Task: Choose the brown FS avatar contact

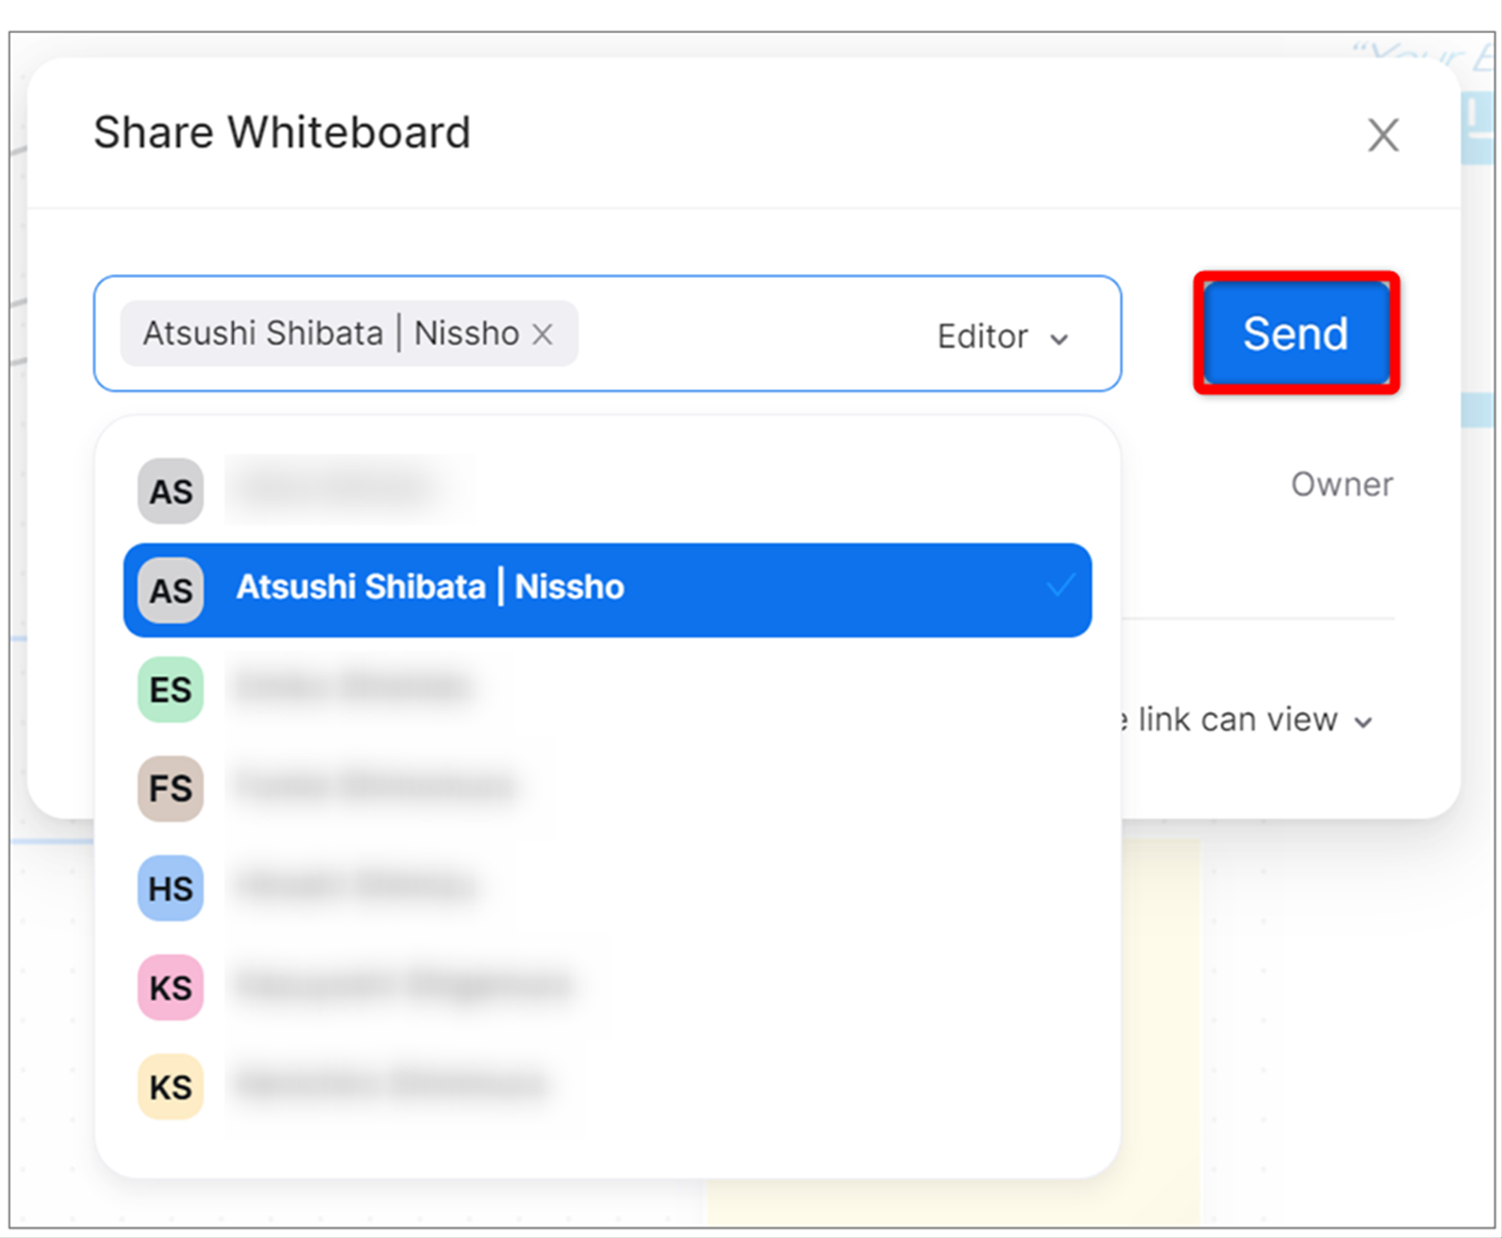Action: [x=607, y=788]
